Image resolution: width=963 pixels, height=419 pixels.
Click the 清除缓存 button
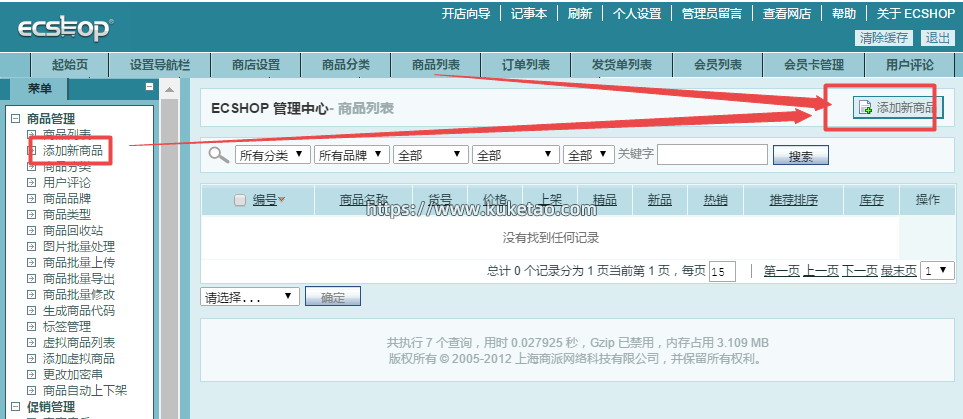tap(884, 38)
